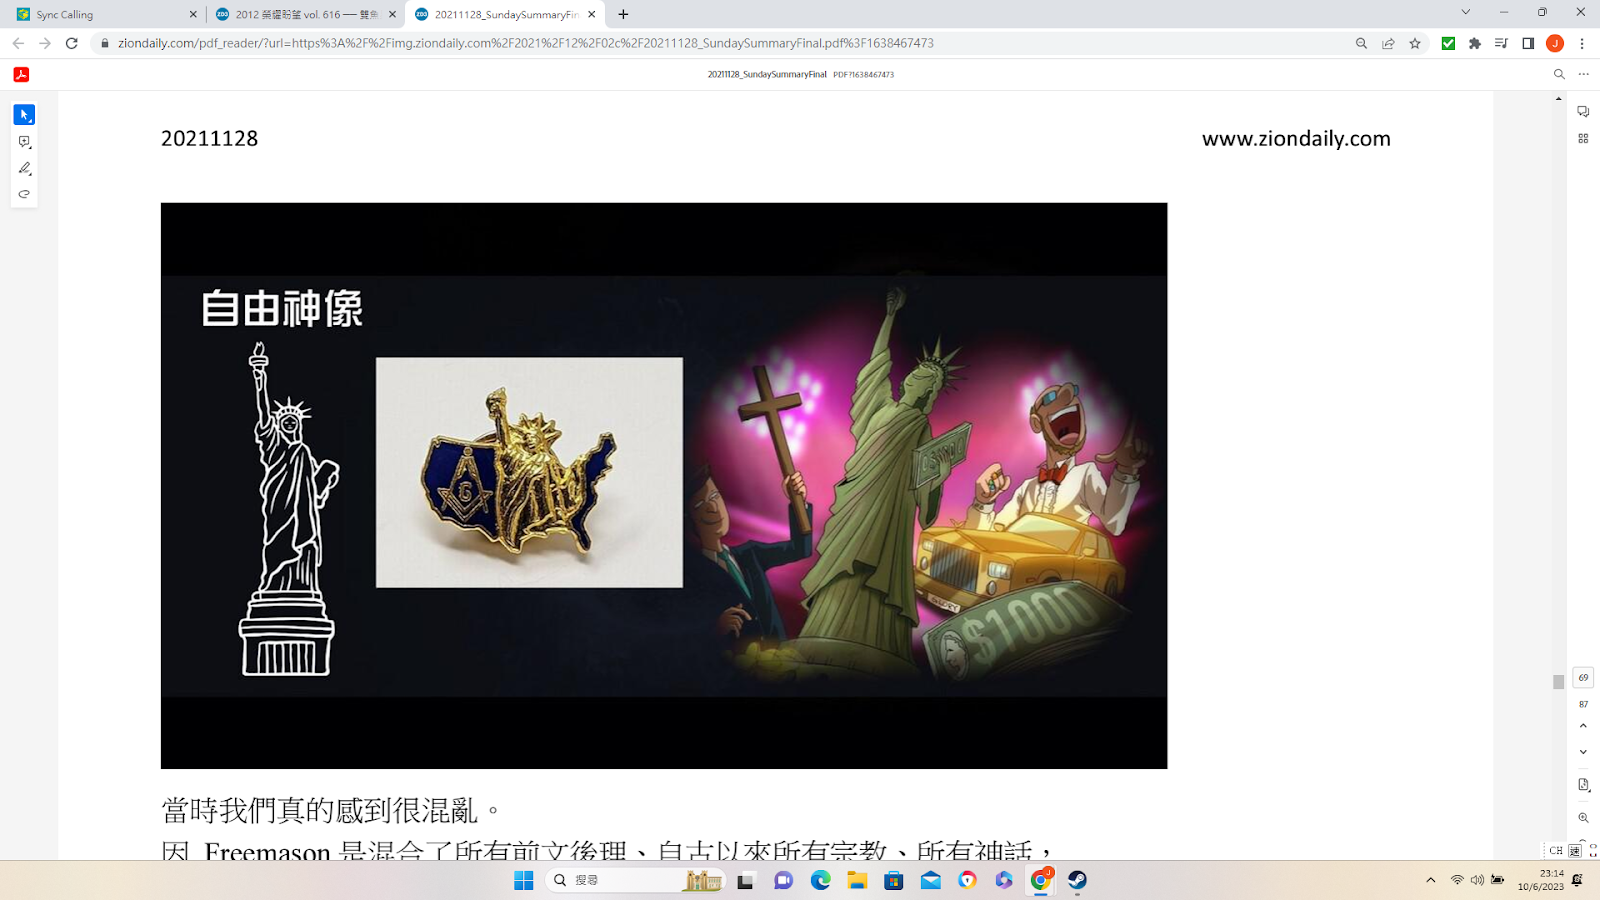Image resolution: width=1600 pixels, height=900 pixels.
Task: Select the 20211128_SundaySummaryFinal tab
Action: [505, 14]
